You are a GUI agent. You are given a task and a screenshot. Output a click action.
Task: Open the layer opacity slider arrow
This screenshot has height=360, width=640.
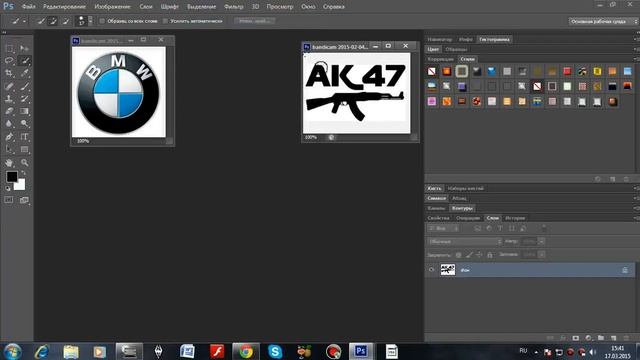[542, 242]
